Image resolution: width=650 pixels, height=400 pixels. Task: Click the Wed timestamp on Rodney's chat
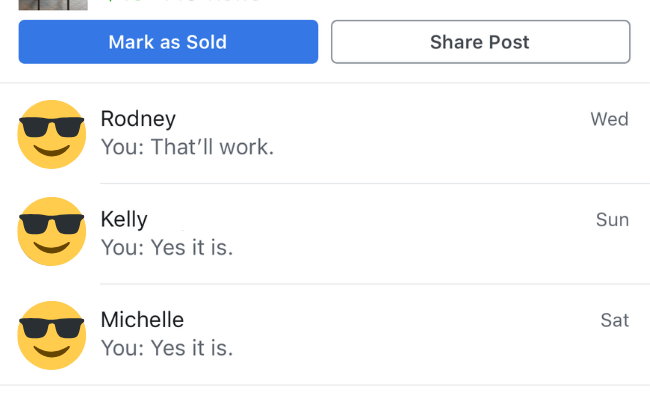pyautogui.click(x=609, y=120)
